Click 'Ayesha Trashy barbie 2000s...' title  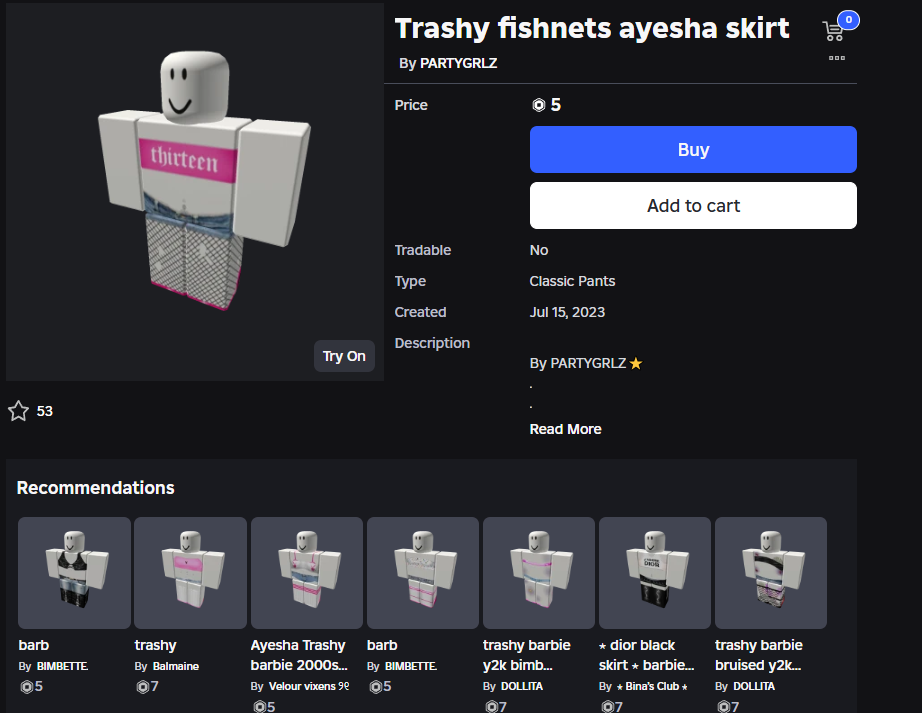299,655
